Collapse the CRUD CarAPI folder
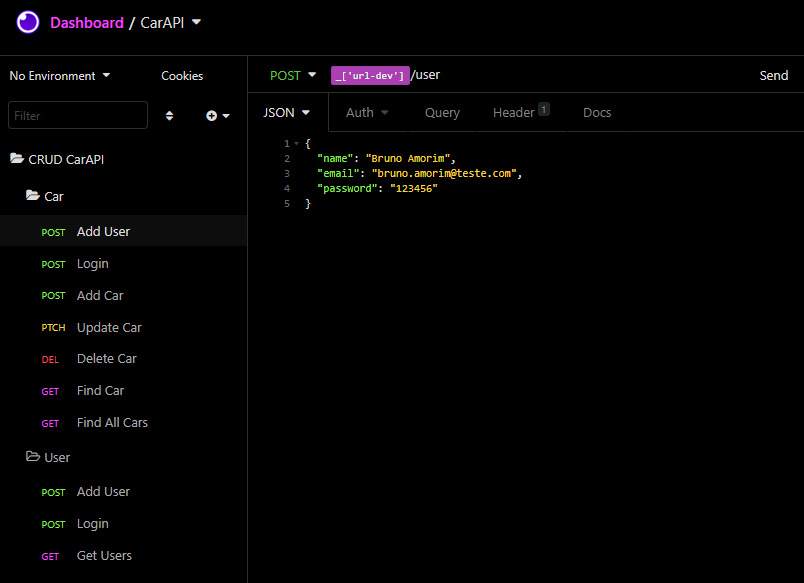This screenshot has height=583, width=804. [57, 159]
